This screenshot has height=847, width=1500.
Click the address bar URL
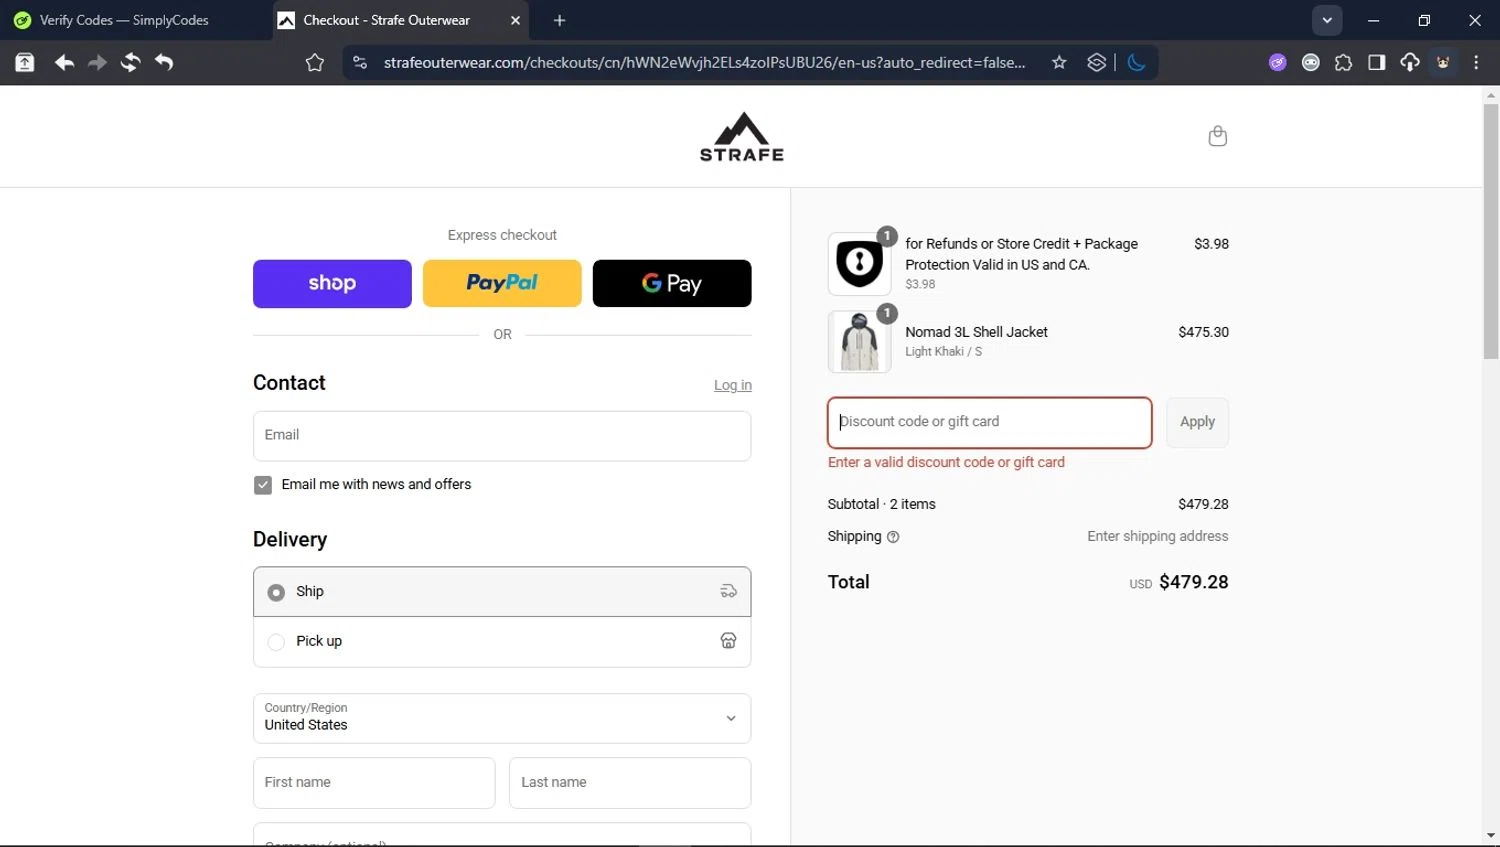(705, 63)
